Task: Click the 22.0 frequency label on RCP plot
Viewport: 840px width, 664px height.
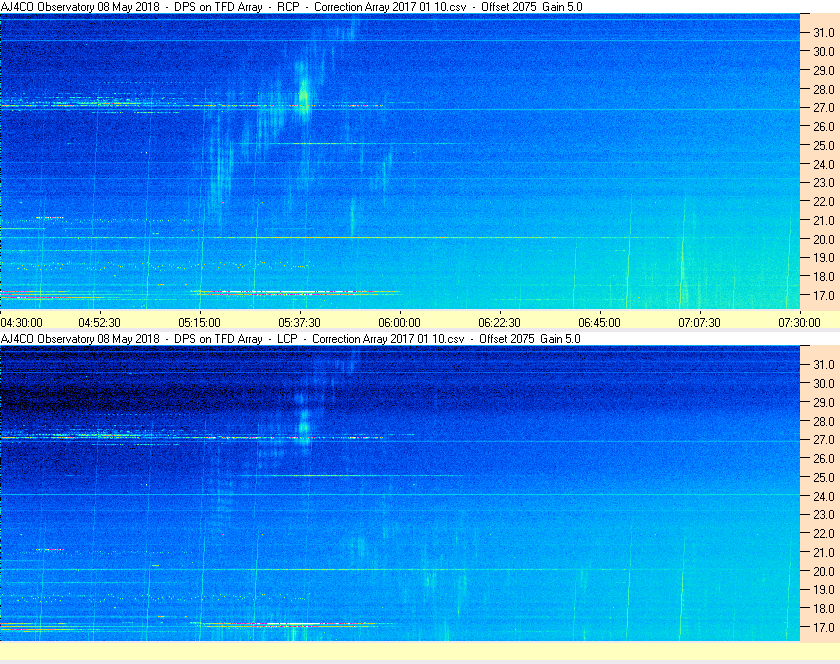Action: [x=824, y=202]
